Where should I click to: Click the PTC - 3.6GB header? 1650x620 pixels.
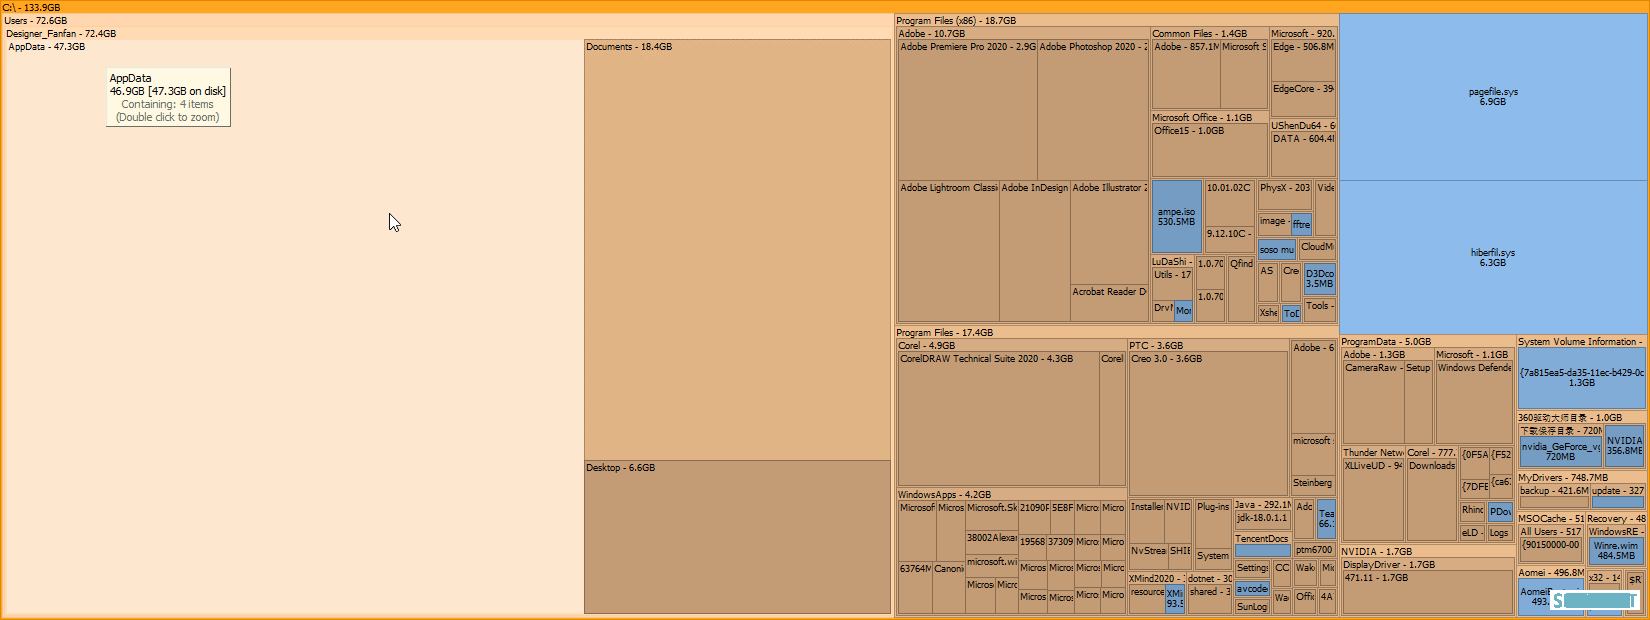1208,345
